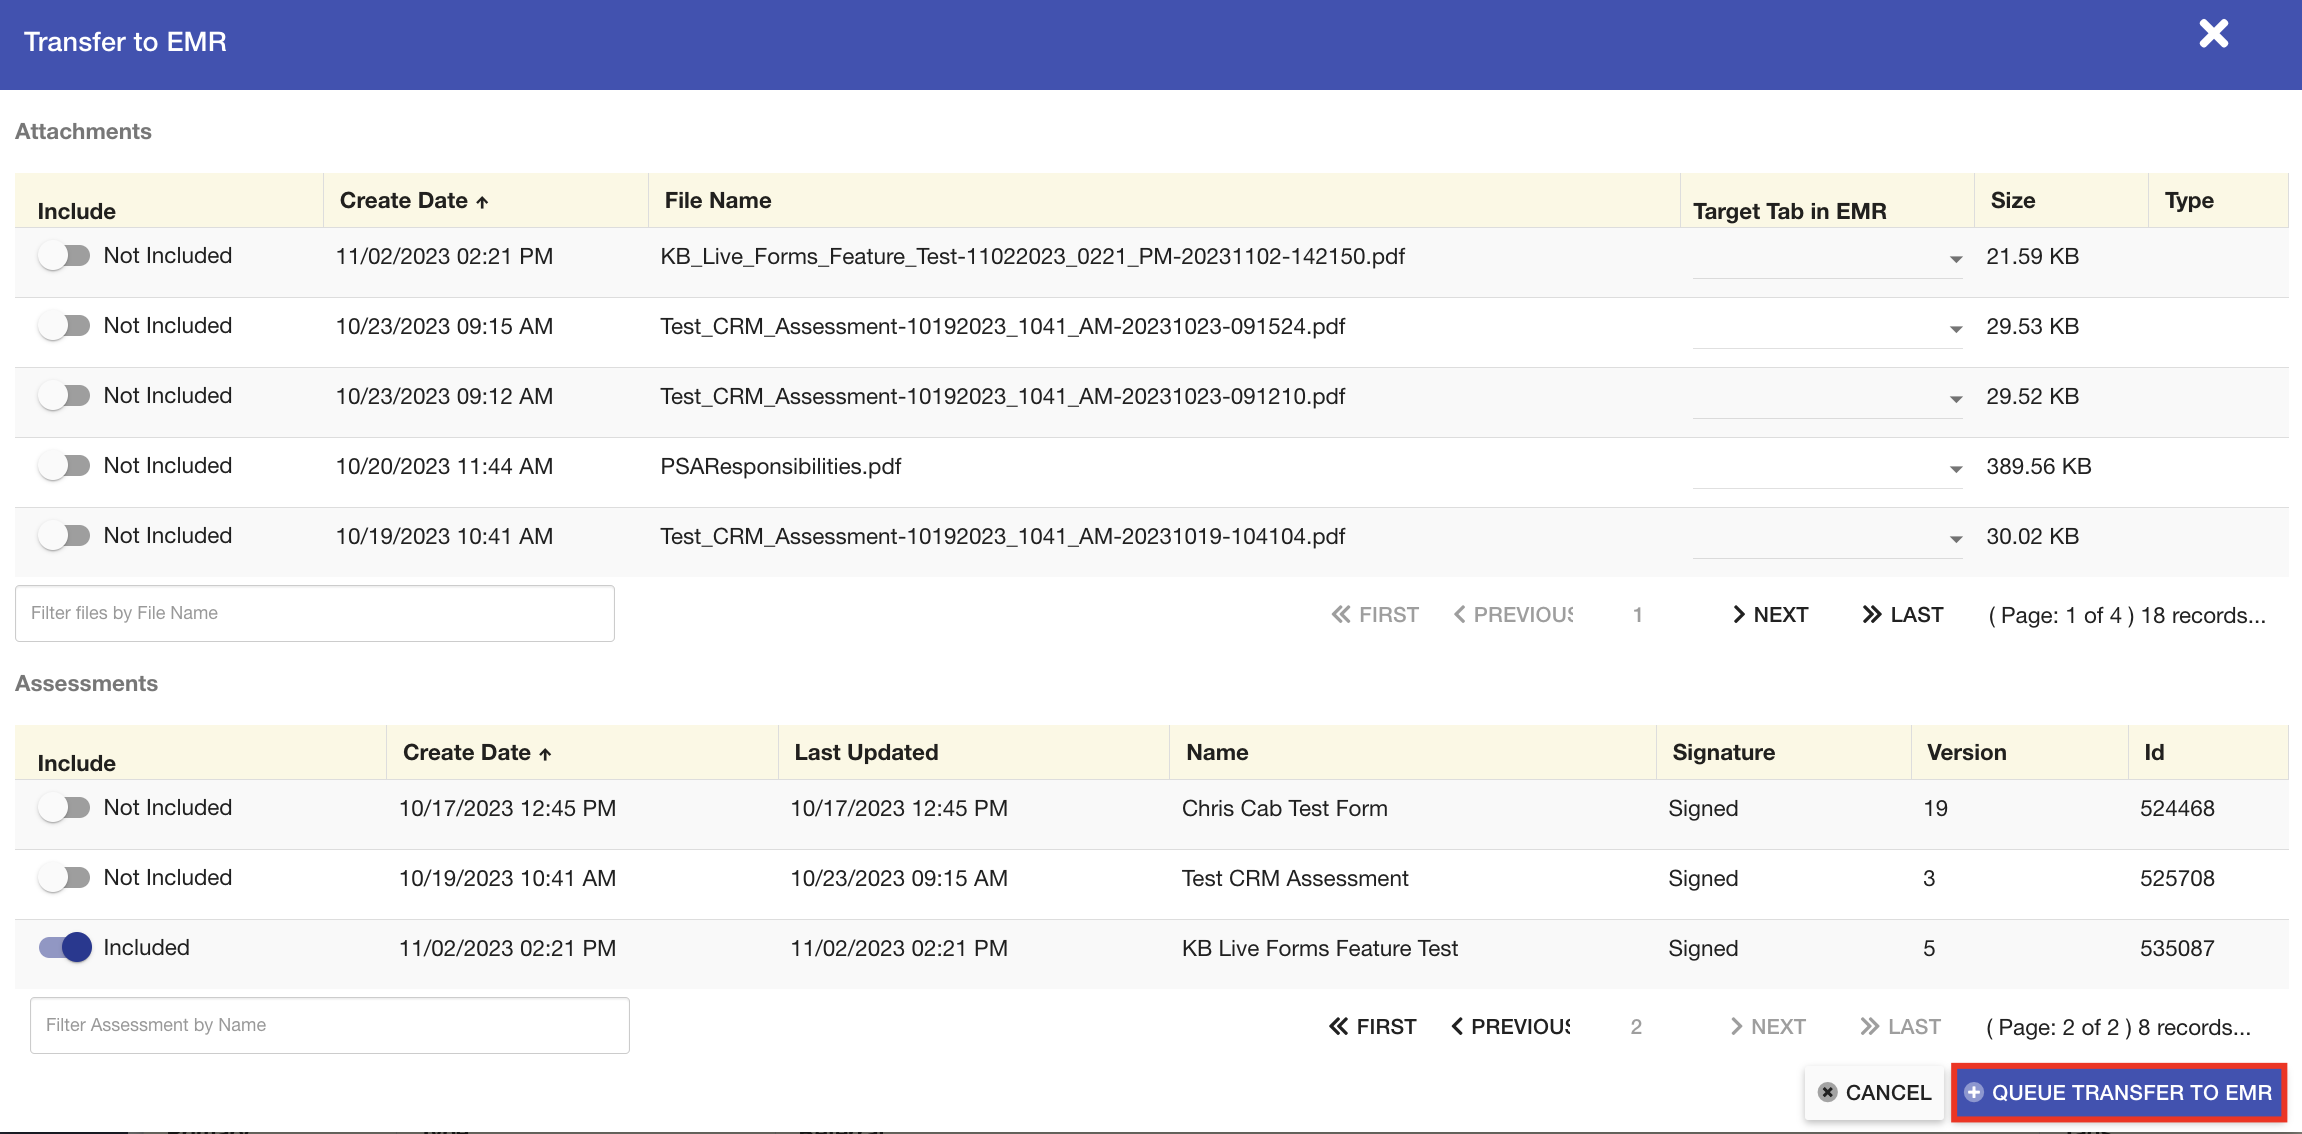Disable Include for KB Live Forms Feature Test

click(x=63, y=947)
